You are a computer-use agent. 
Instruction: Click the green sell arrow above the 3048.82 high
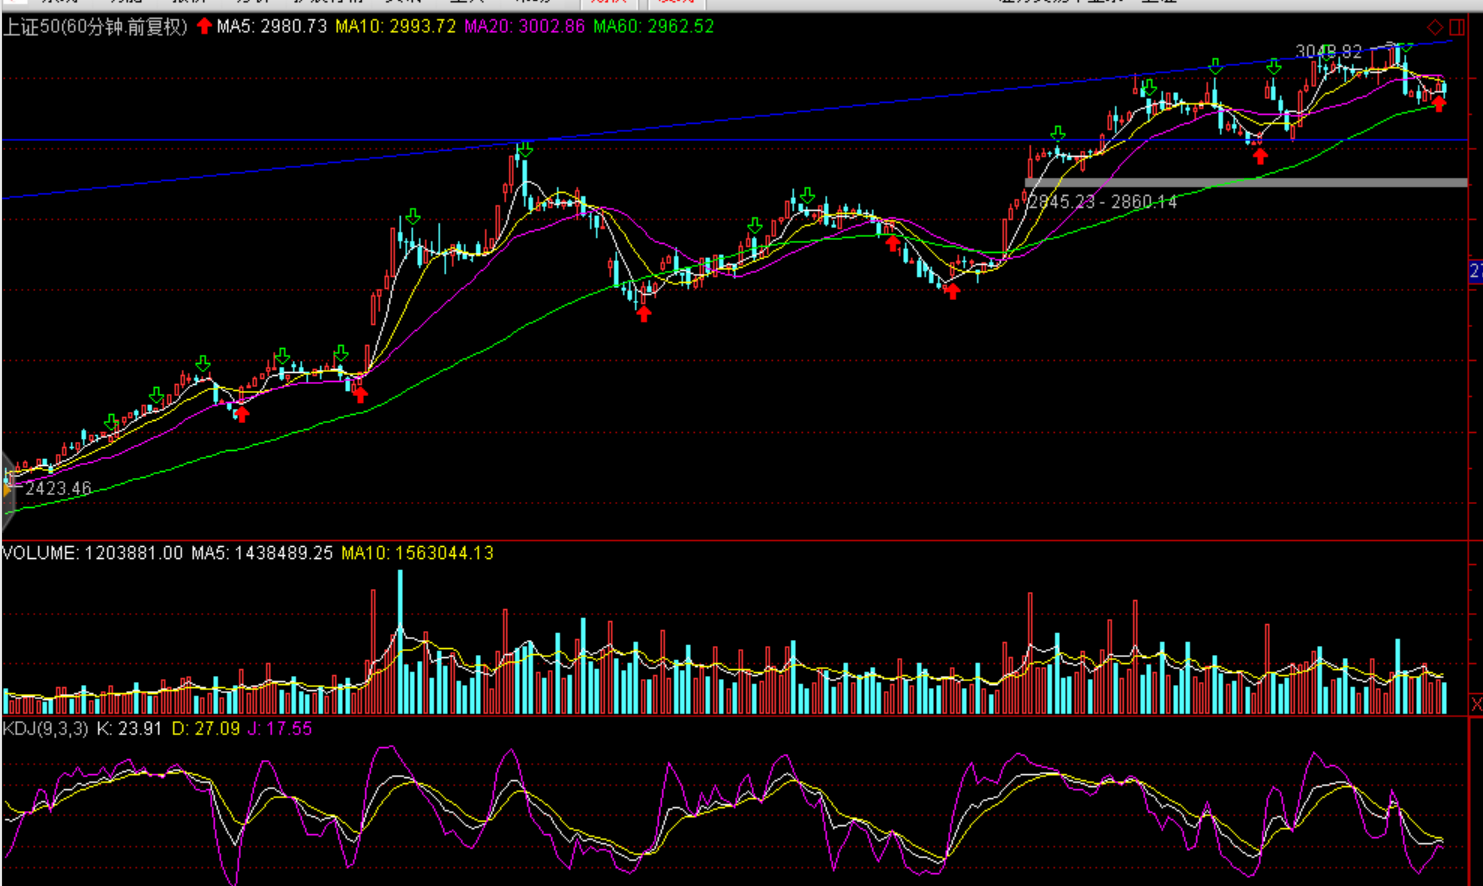click(x=1405, y=46)
